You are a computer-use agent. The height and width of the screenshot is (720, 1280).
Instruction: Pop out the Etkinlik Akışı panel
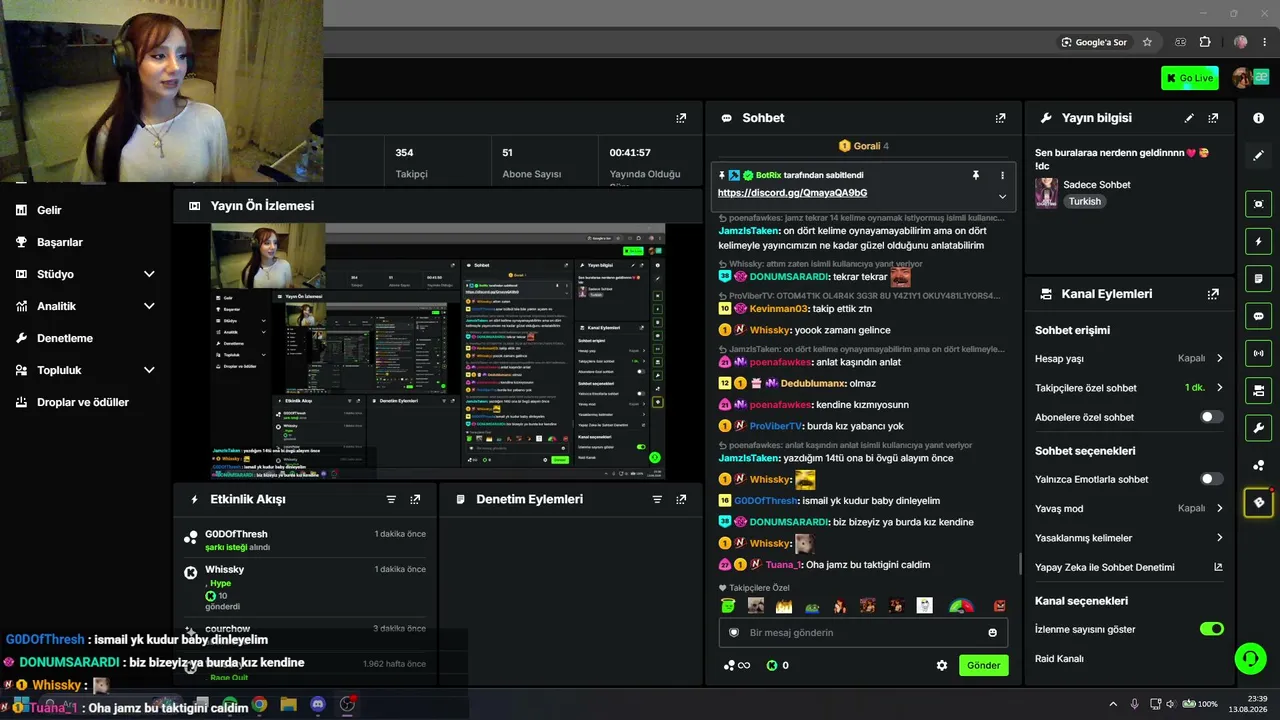click(415, 499)
